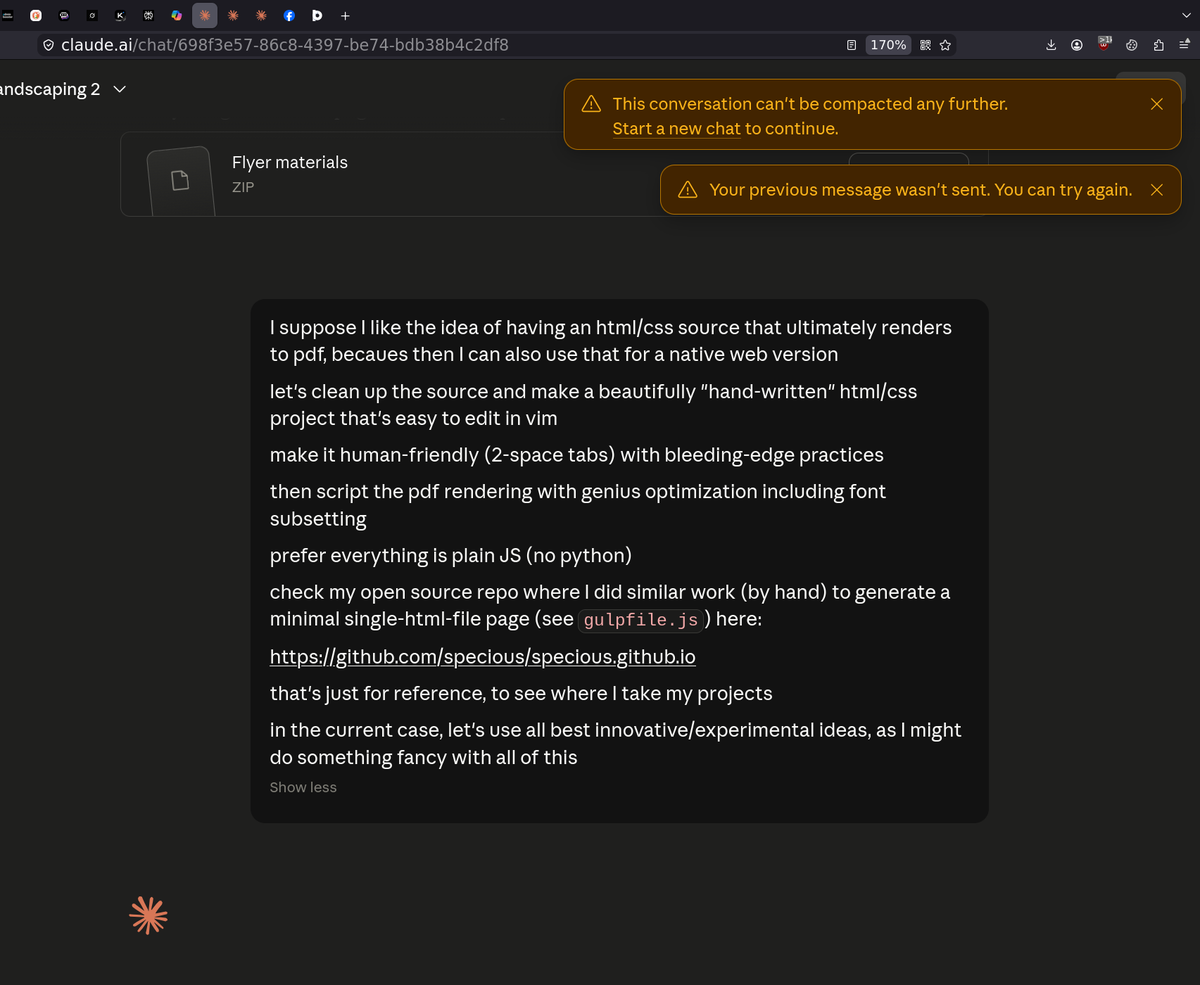
Task: Open the extensions puzzle-piece menu
Action: coord(1159,45)
